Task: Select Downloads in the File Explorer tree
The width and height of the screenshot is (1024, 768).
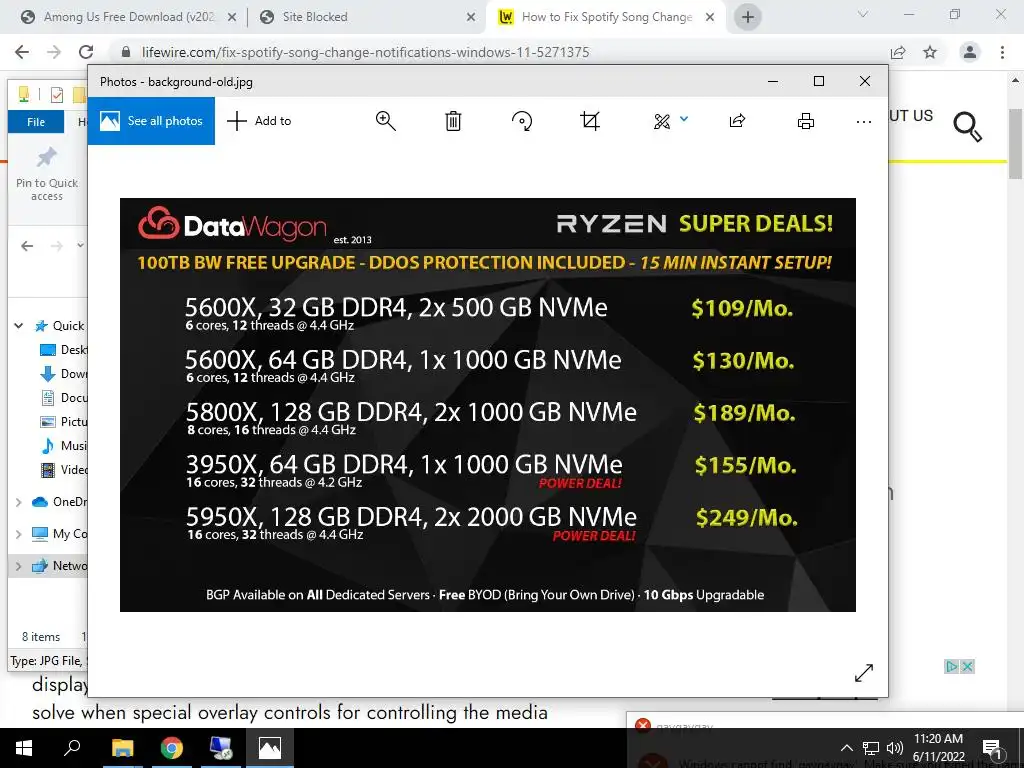Action: tap(63, 374)
